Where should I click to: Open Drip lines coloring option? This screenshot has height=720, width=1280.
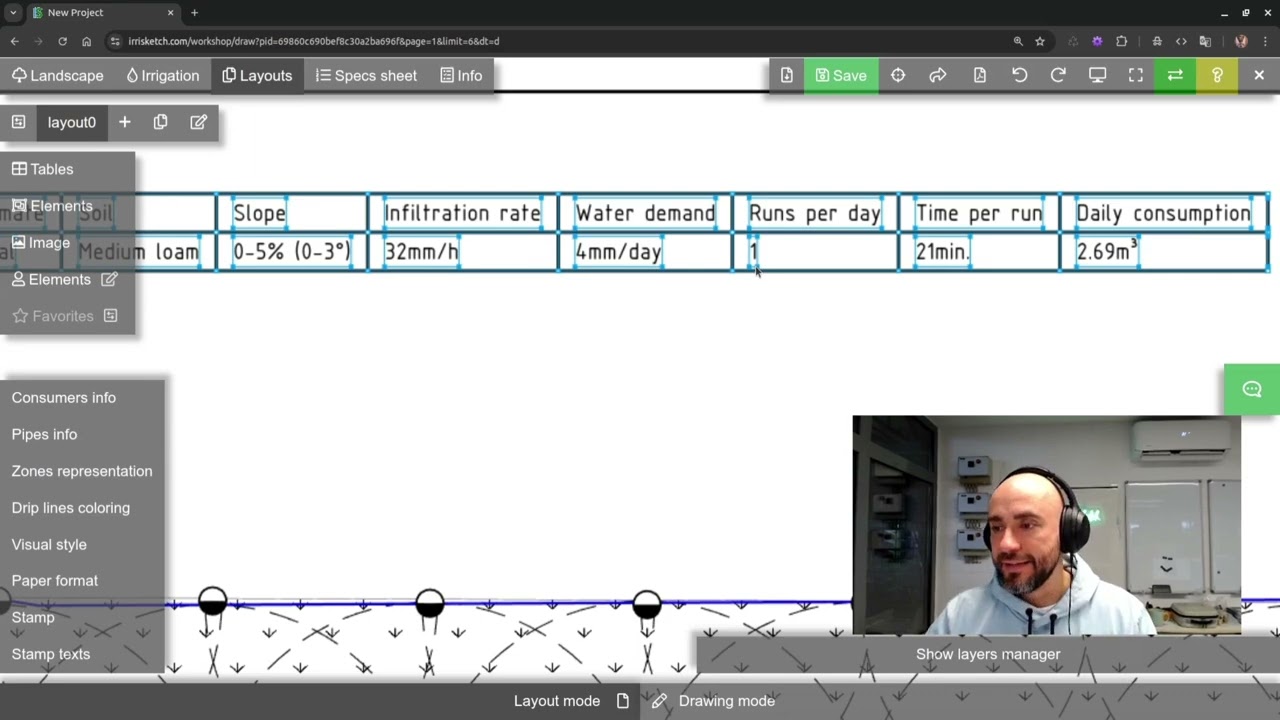click(71, 507)
